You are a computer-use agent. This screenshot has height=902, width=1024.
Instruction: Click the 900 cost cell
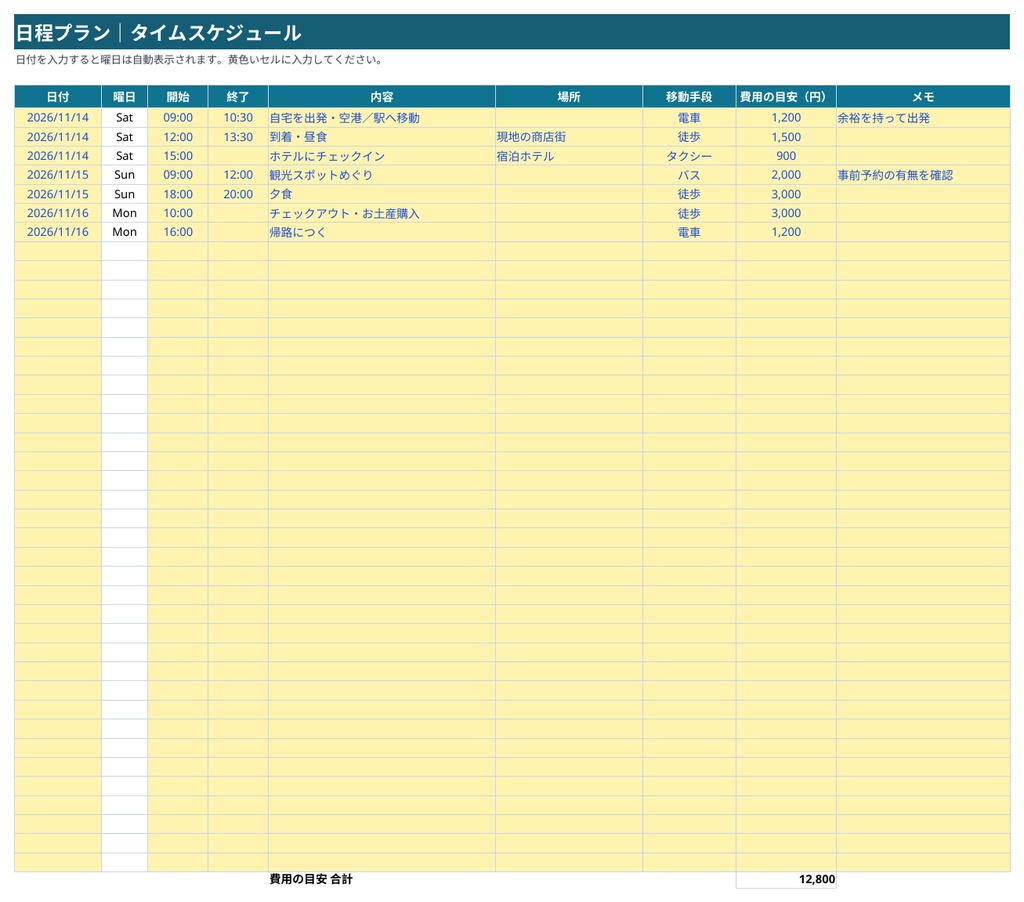coord(786,156)
